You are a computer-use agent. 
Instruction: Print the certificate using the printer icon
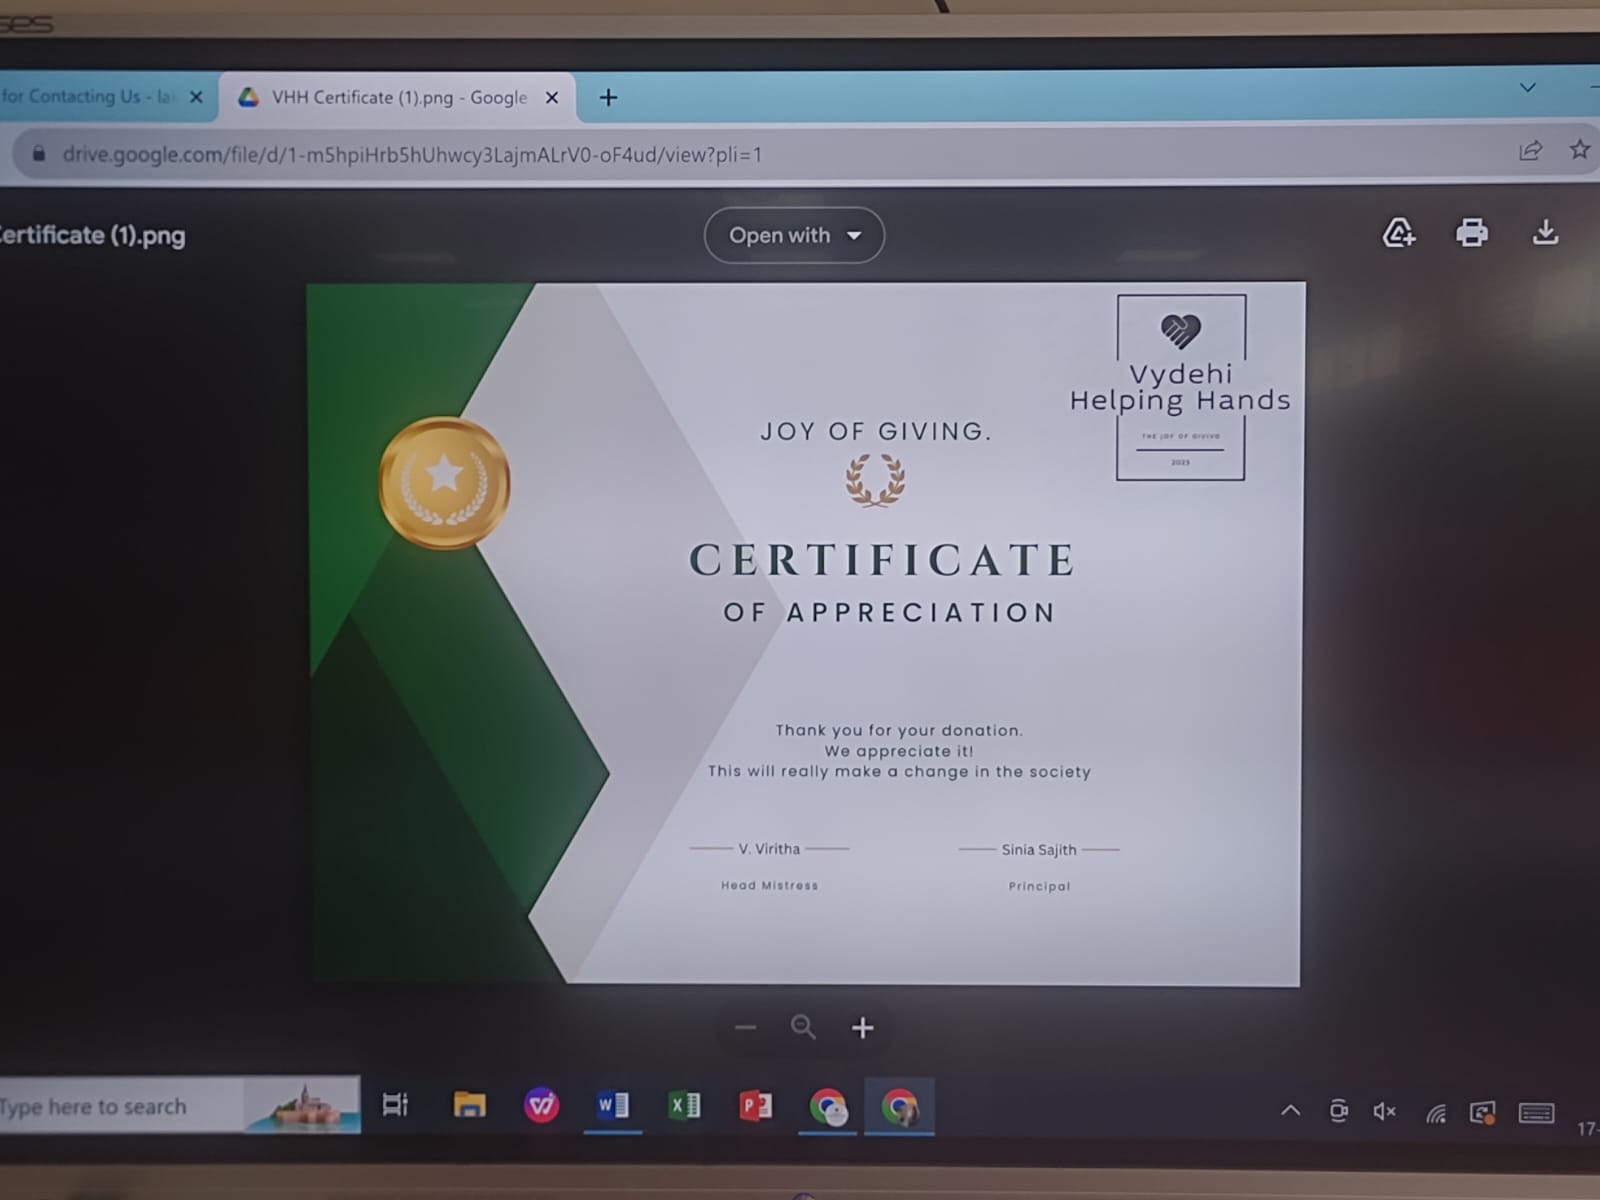tap(1471, 233)
